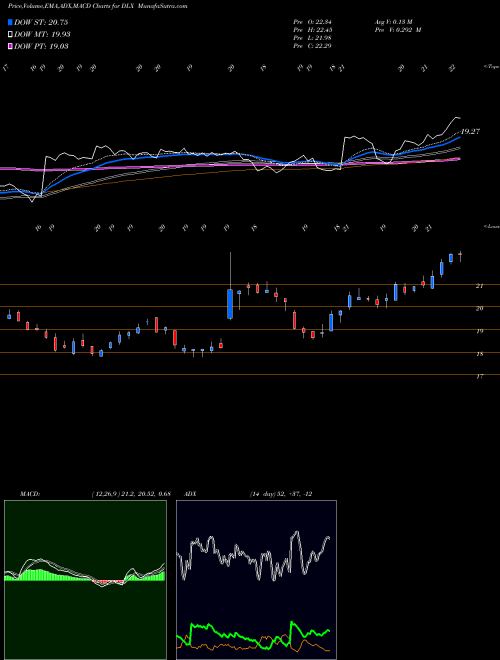This screenshot has height=660, width=500.
Task: Click the 'Pre C: 22.29' value
Action: coord(312,46)
